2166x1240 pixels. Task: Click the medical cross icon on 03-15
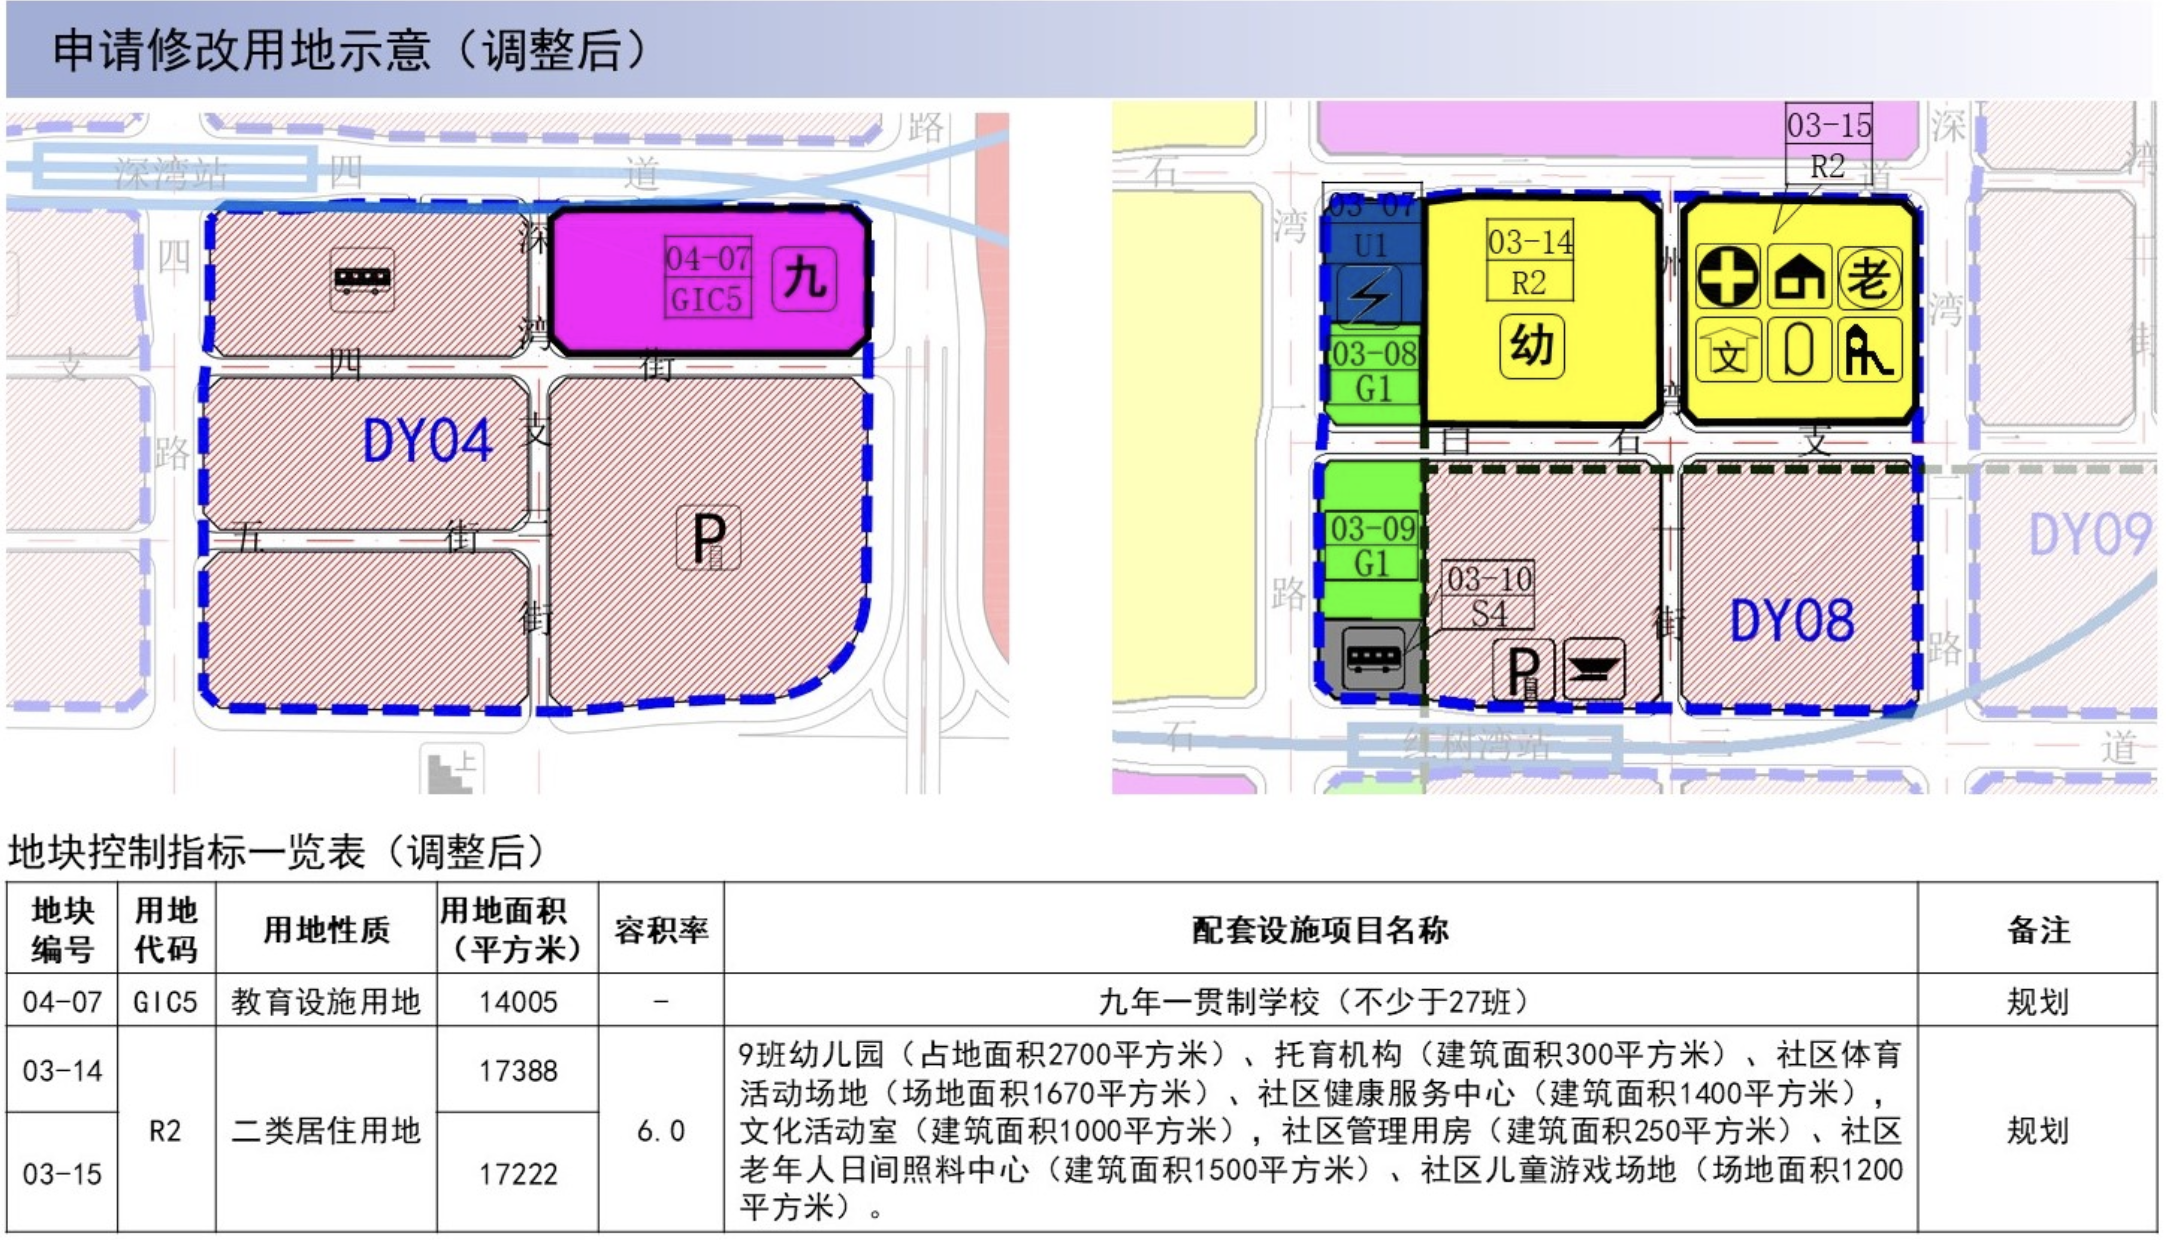click(x=1728, y=277)
